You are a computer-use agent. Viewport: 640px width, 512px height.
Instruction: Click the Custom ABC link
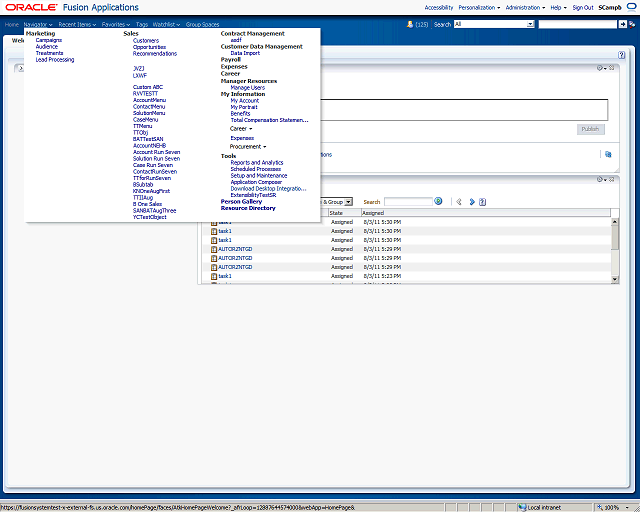click(x=148, y=87)
